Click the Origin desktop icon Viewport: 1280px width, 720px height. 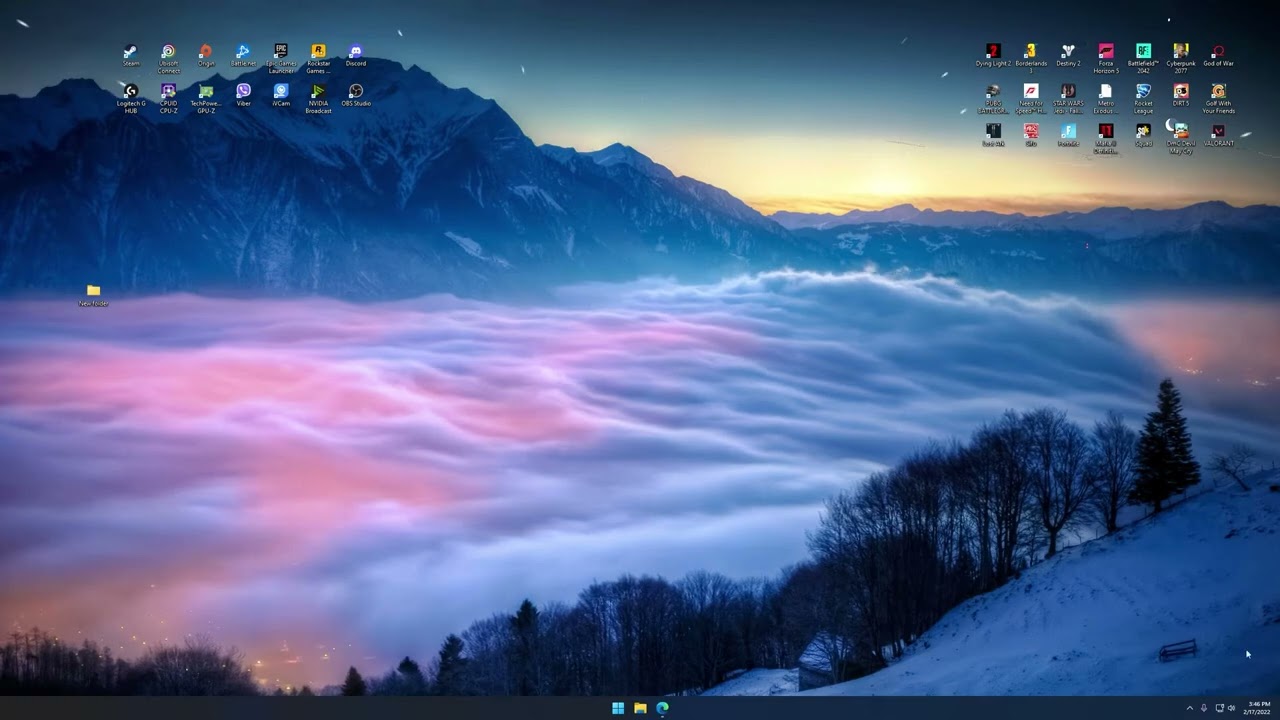[206, 55]
